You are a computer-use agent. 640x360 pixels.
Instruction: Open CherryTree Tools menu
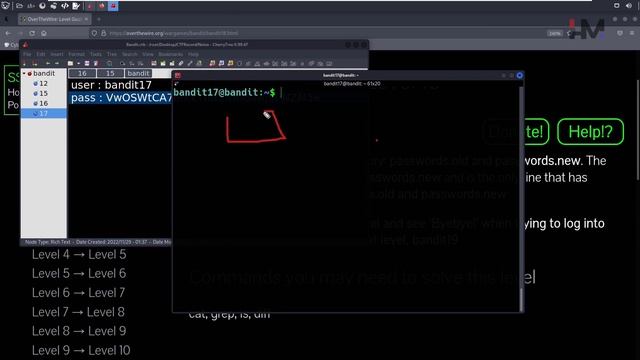96,54
